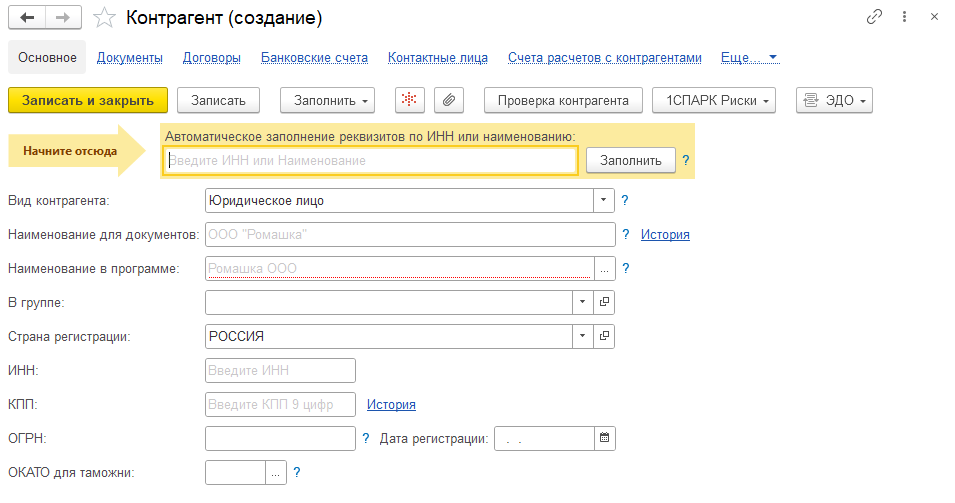Open help for automatic fill field

click(x=686, y=160)
